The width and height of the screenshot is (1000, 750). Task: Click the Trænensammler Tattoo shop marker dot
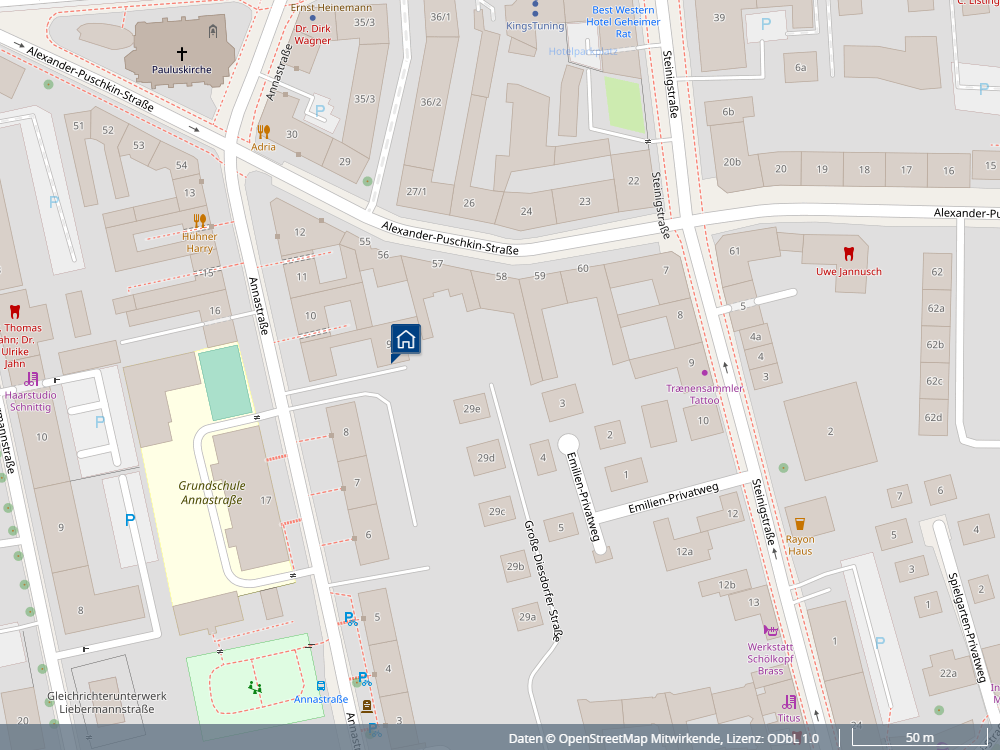tap(704, 373)
